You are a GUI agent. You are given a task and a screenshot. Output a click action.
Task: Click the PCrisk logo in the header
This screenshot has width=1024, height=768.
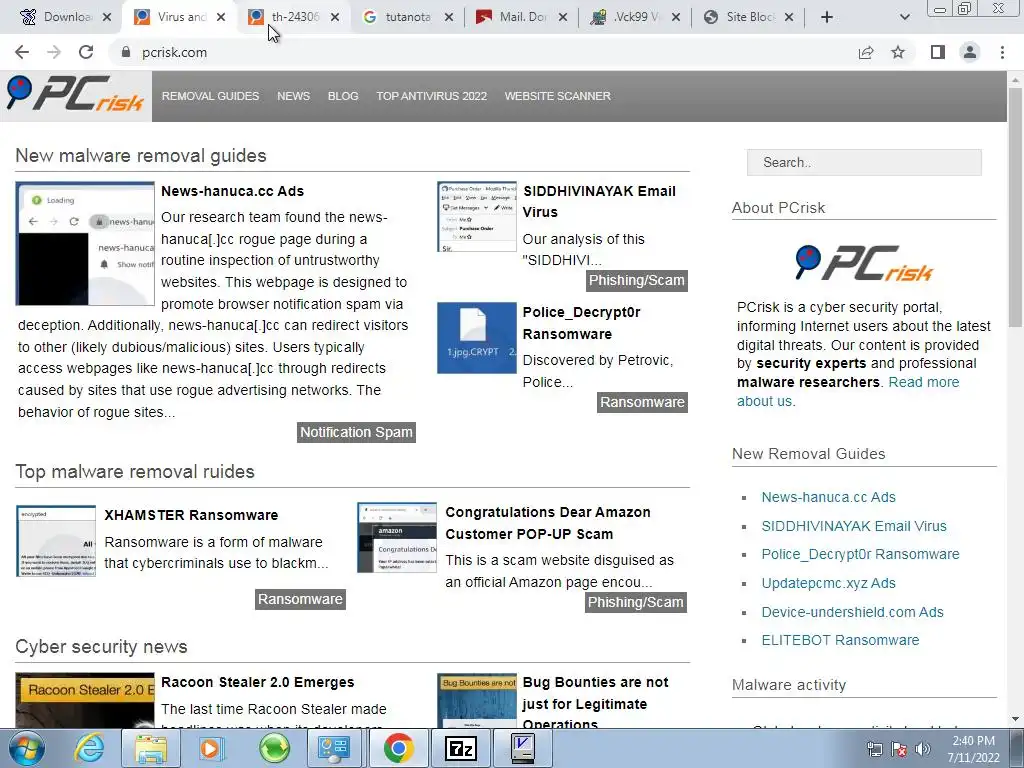75,94
